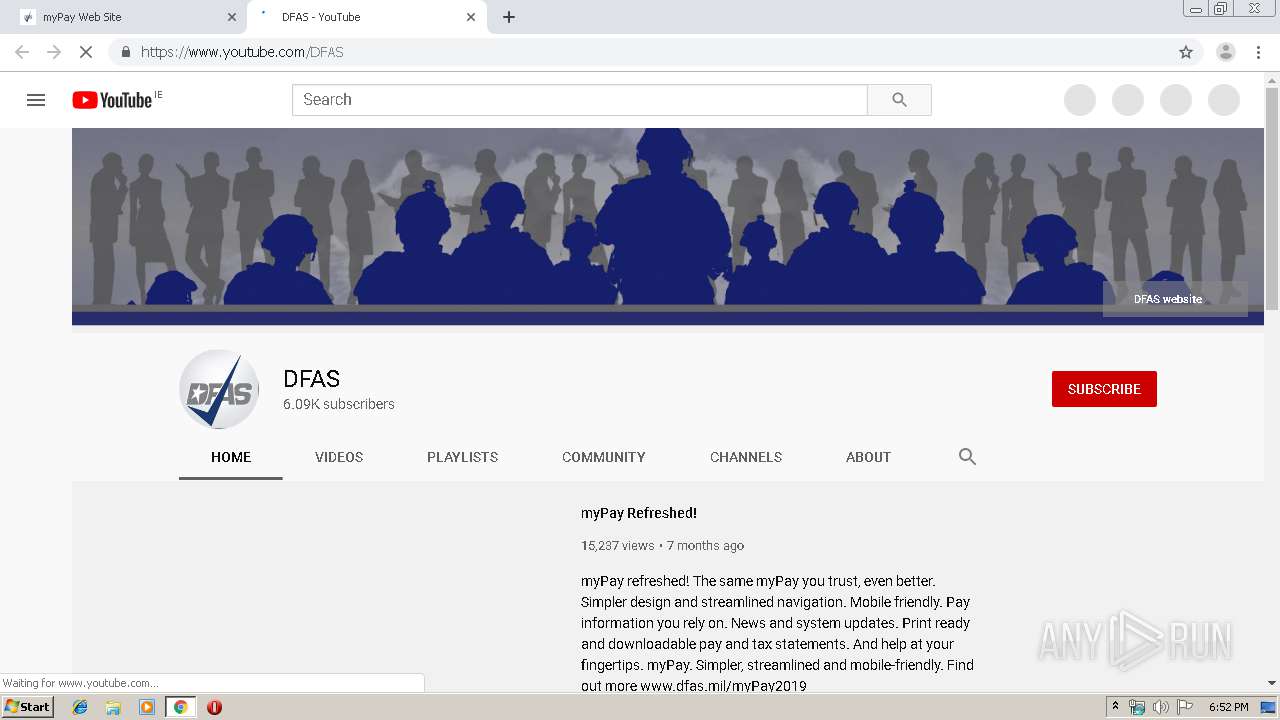Click the 6.09K subscribers text
Screen dimensions: 1280x720
[x=339, y=404]
